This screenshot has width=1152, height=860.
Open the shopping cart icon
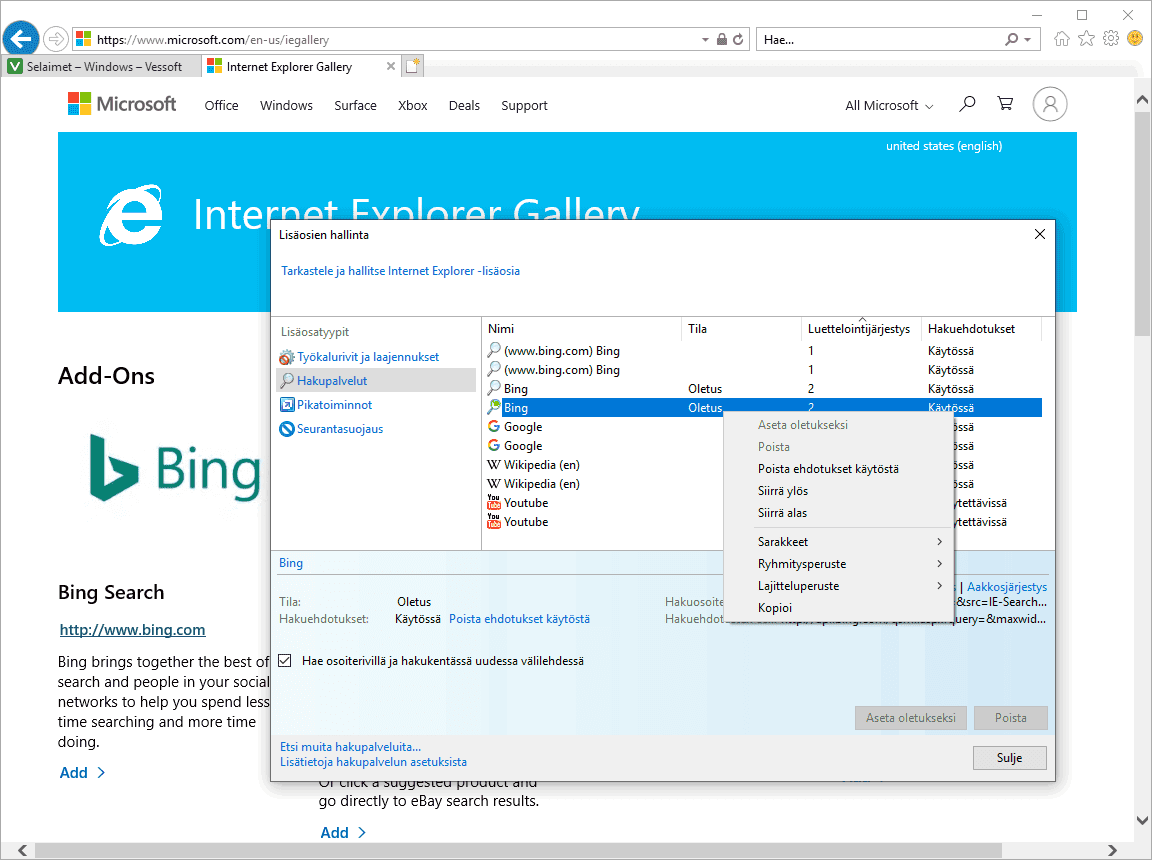[x=1005, y=104]
